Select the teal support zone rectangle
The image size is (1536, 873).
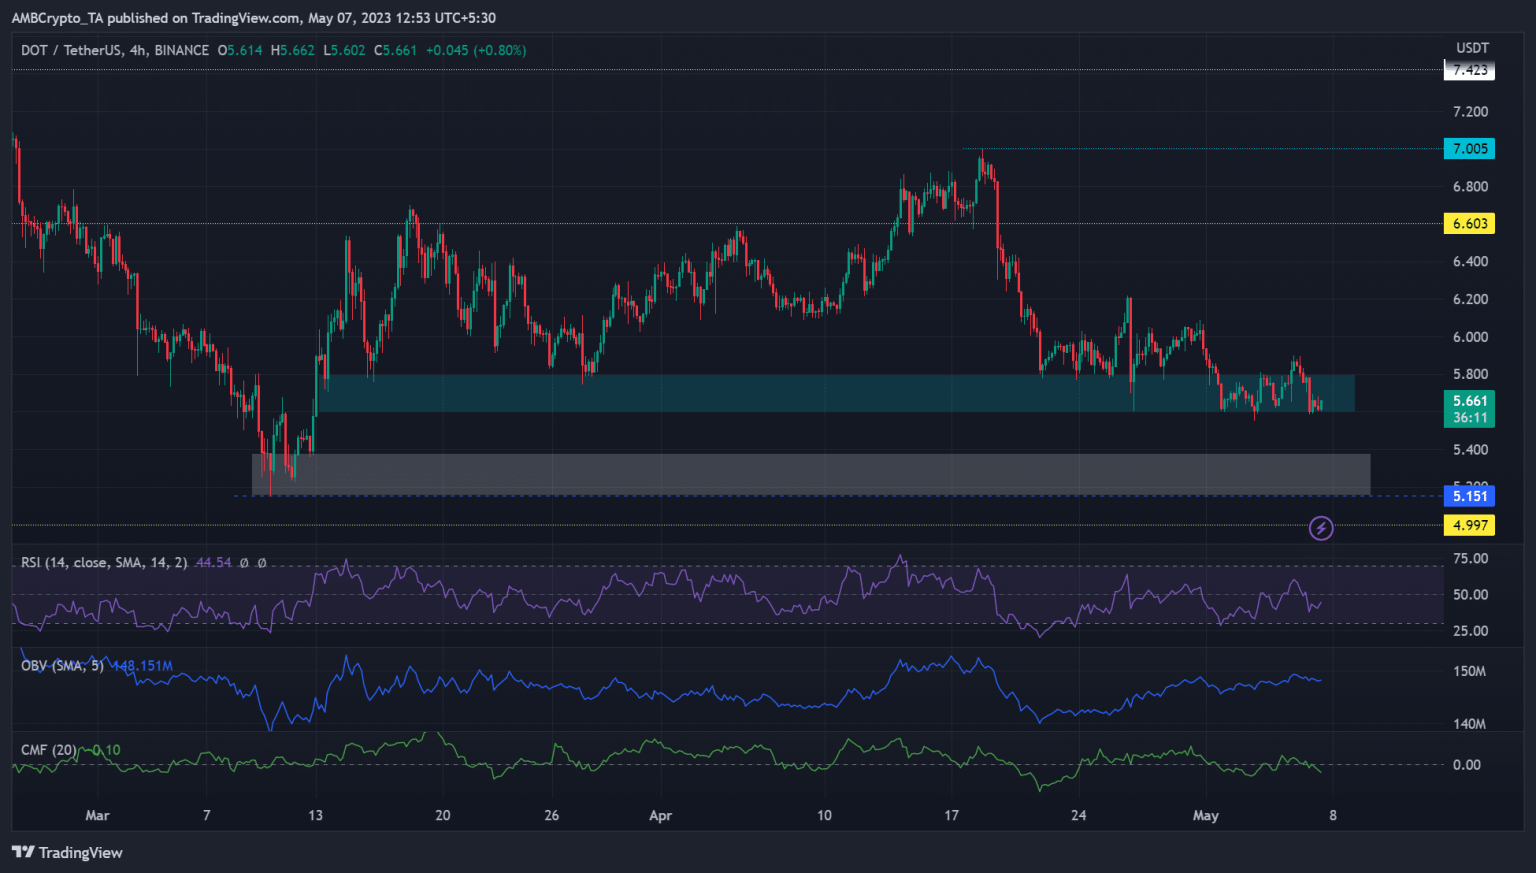[835, 393]
